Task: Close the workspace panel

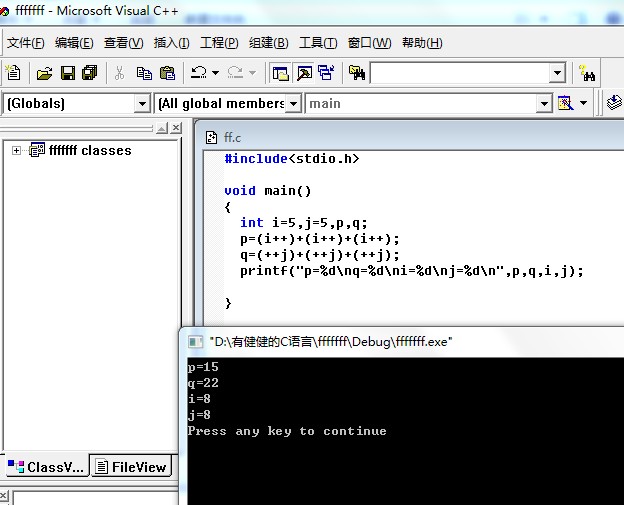Action: point(176,128)
